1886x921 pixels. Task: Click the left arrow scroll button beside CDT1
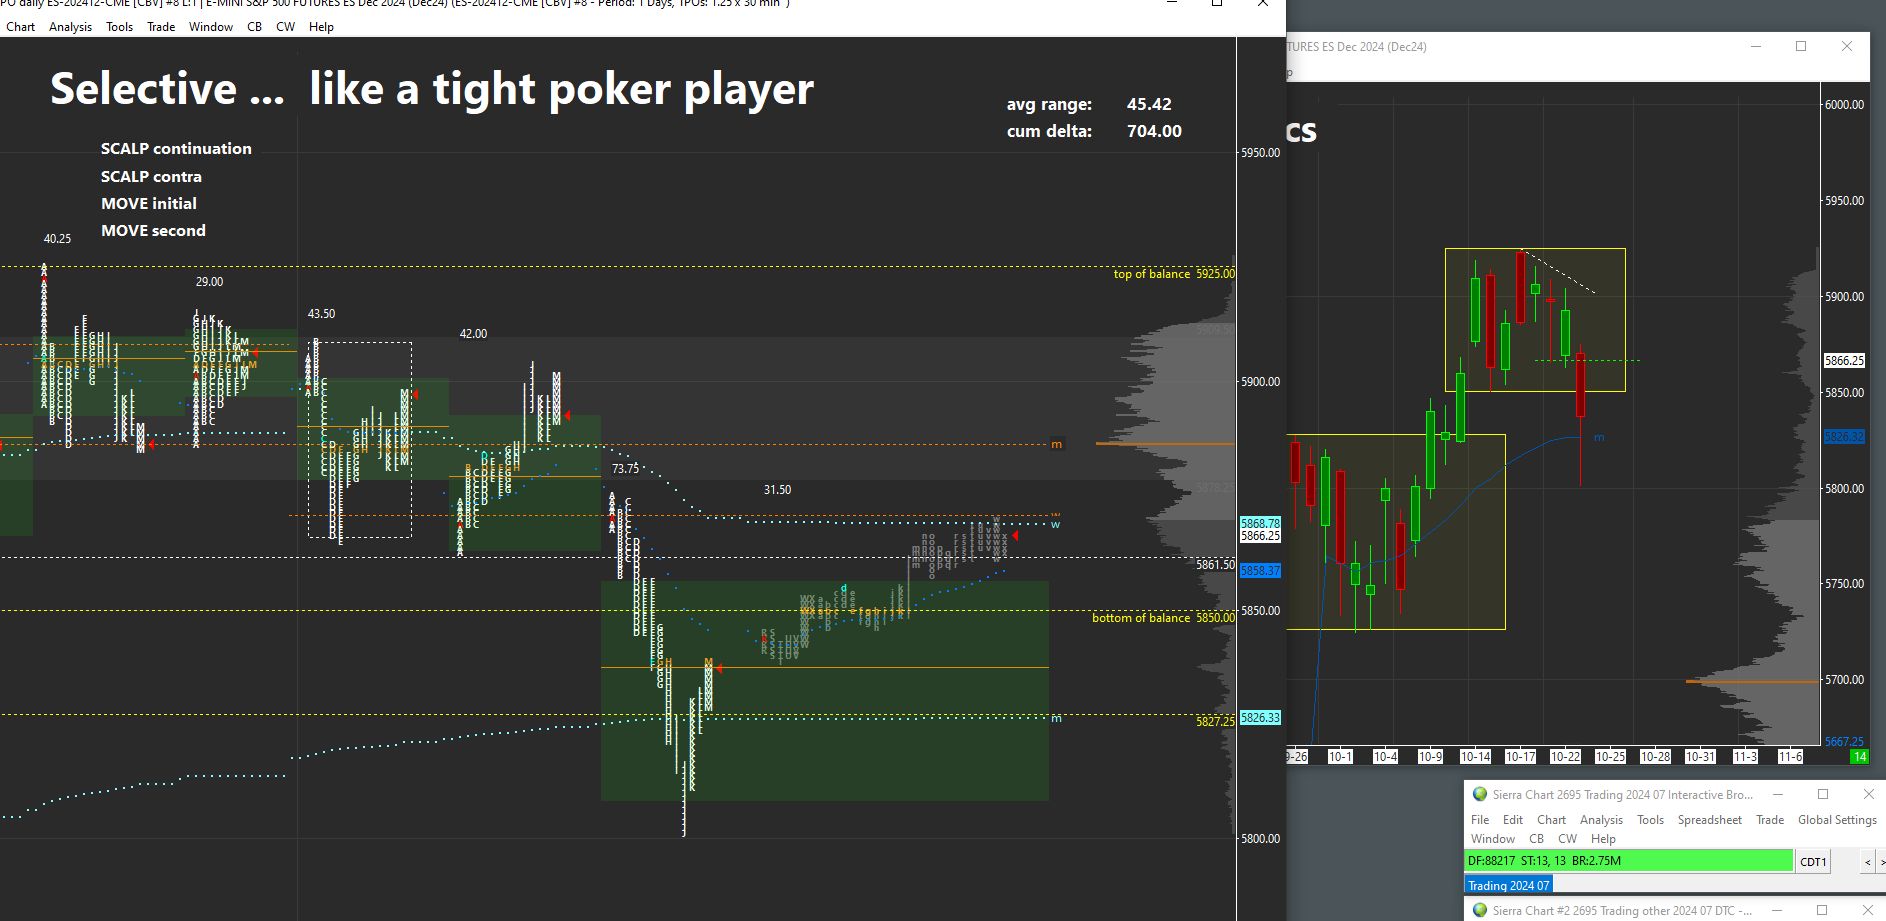pos(1867,861)
